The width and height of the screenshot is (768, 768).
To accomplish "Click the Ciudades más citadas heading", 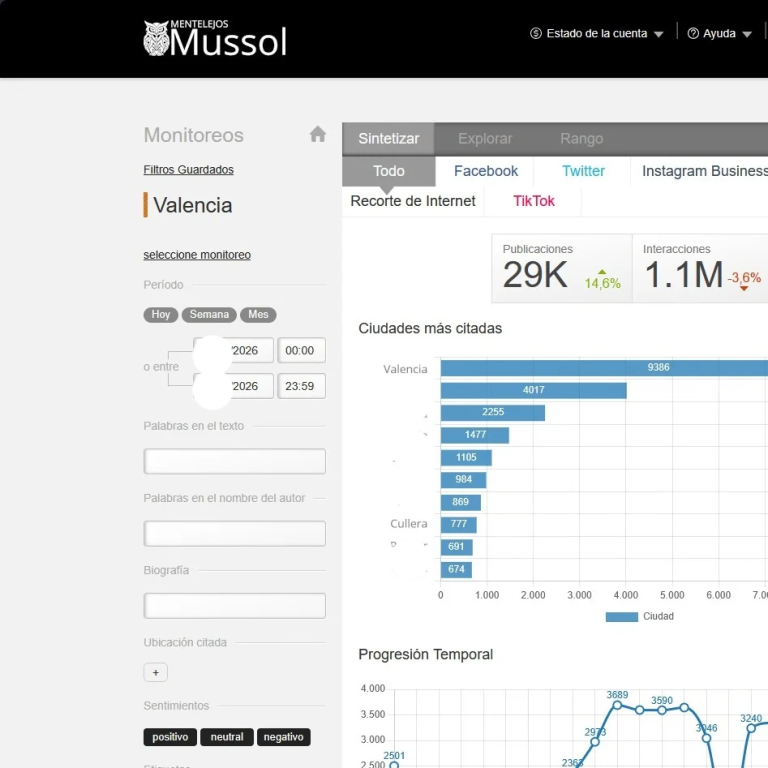I will pos(430,328).
